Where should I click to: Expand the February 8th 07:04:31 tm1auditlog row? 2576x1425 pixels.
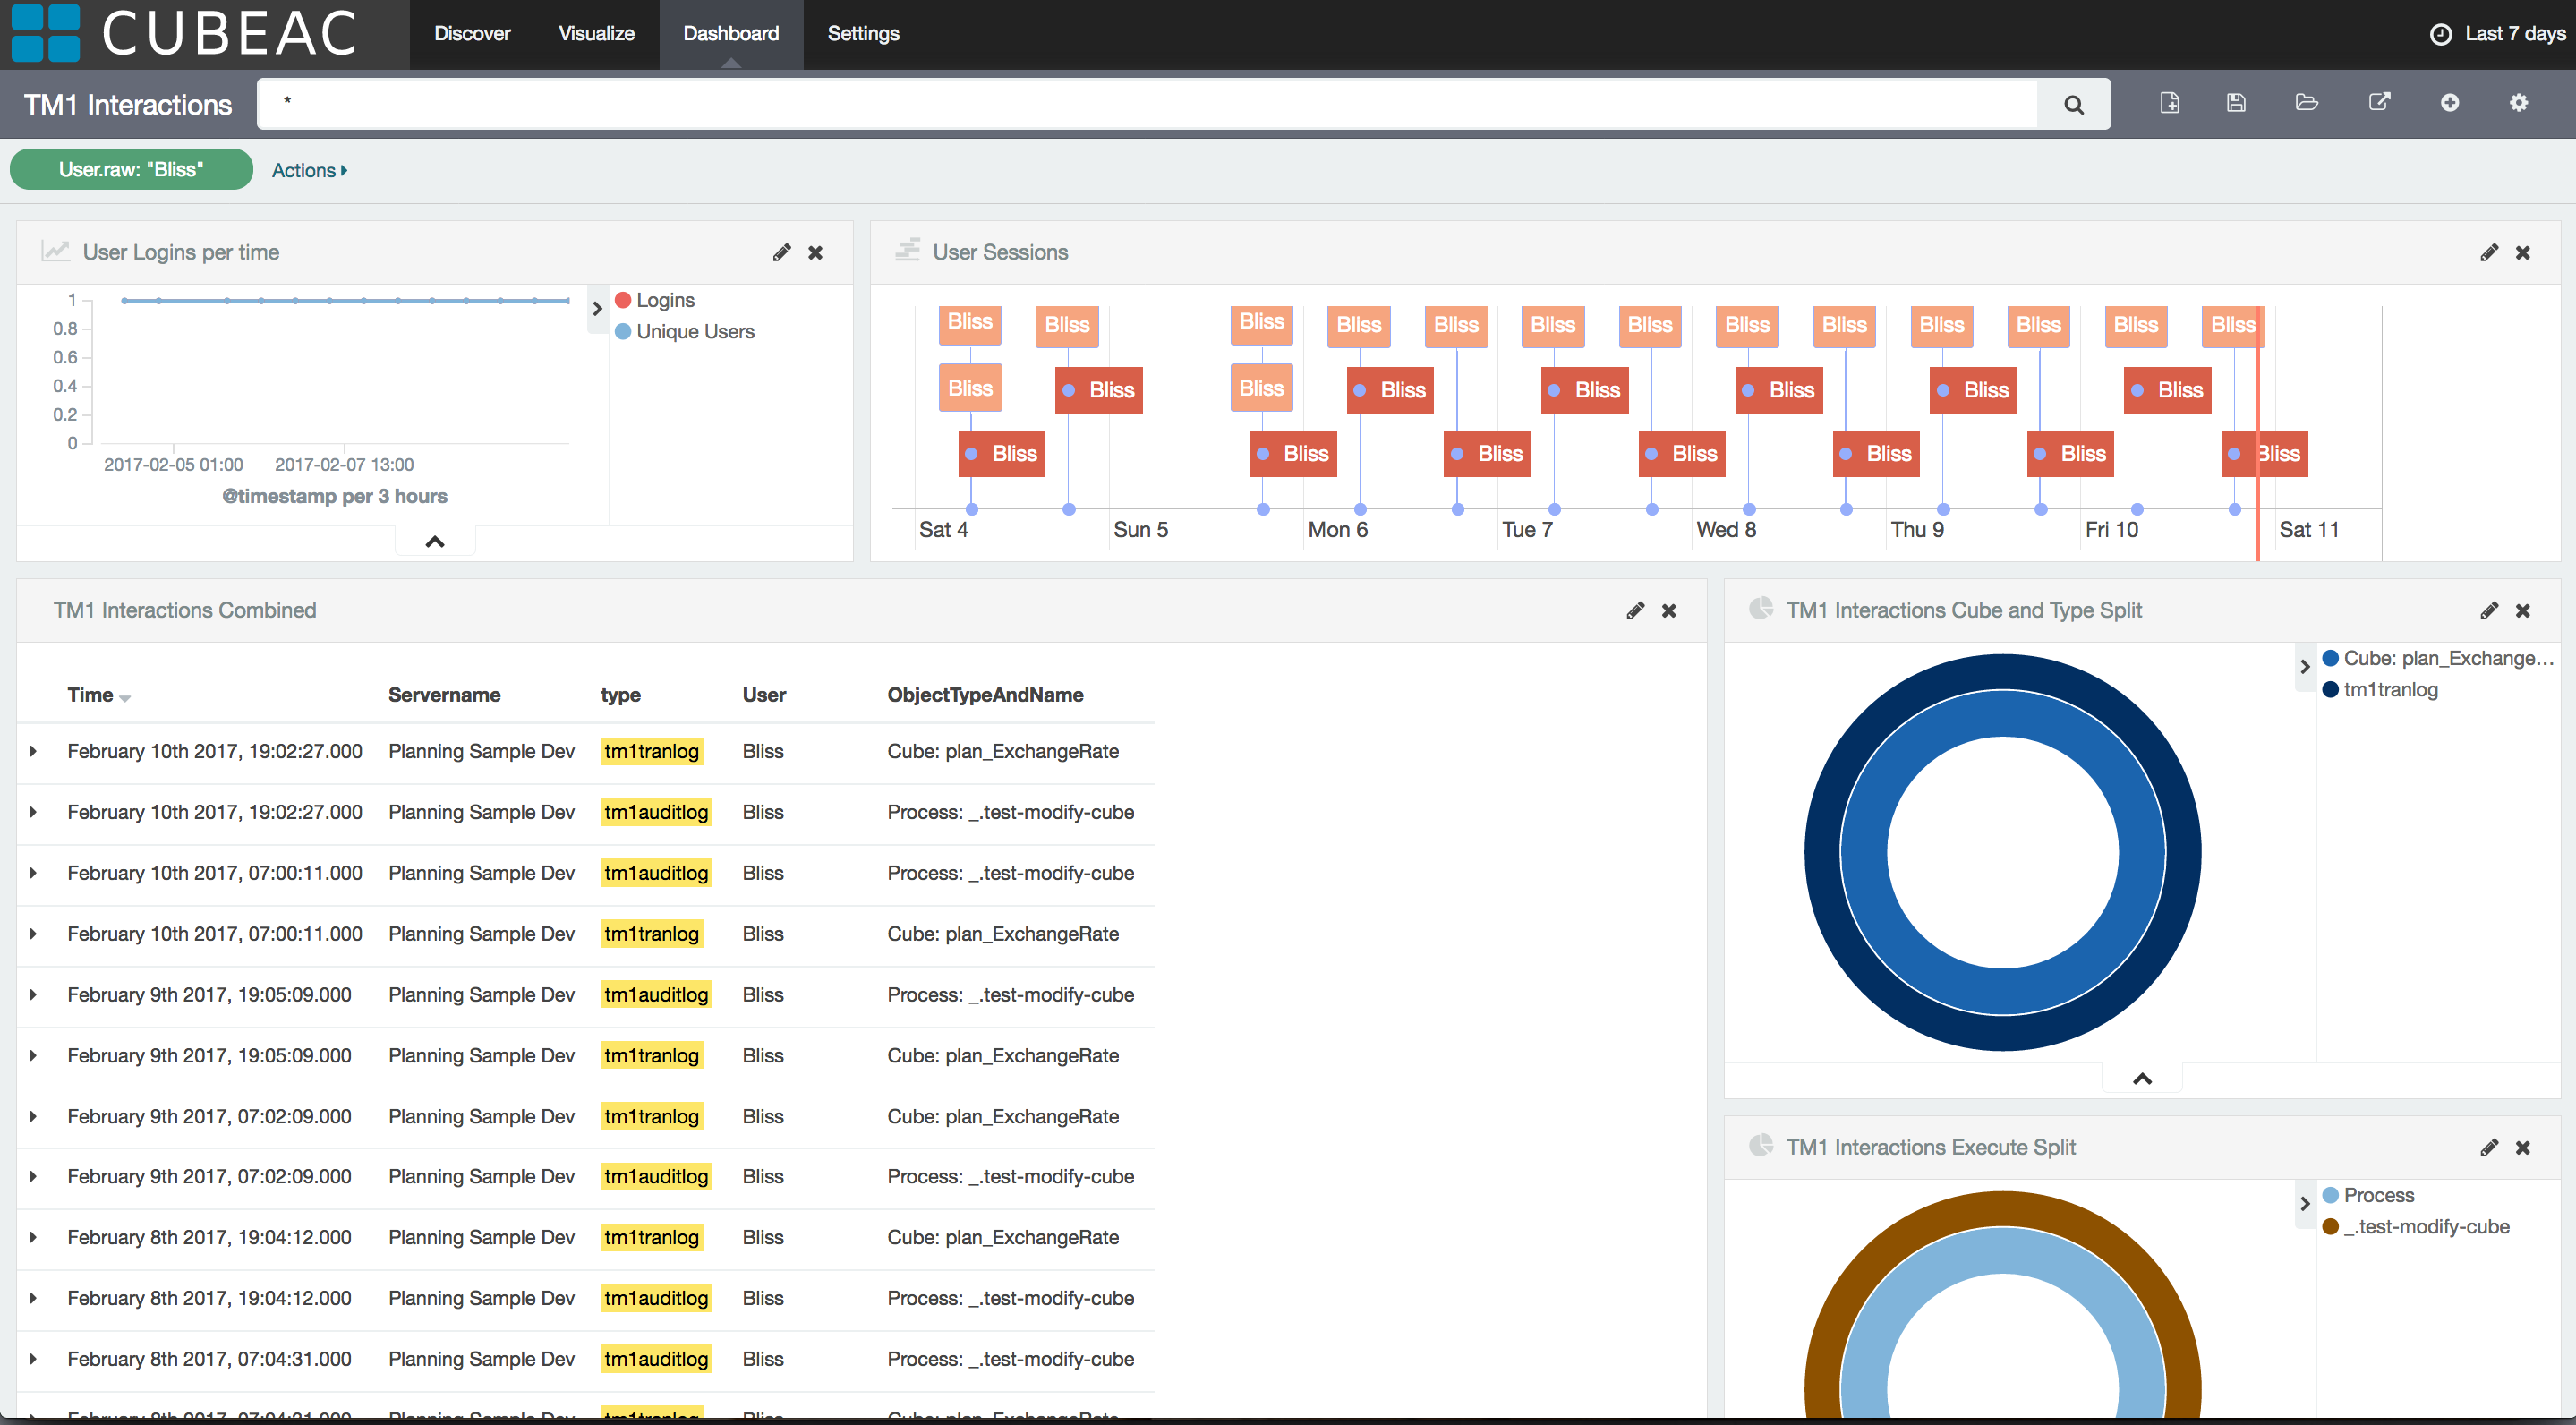(33, 1360)
